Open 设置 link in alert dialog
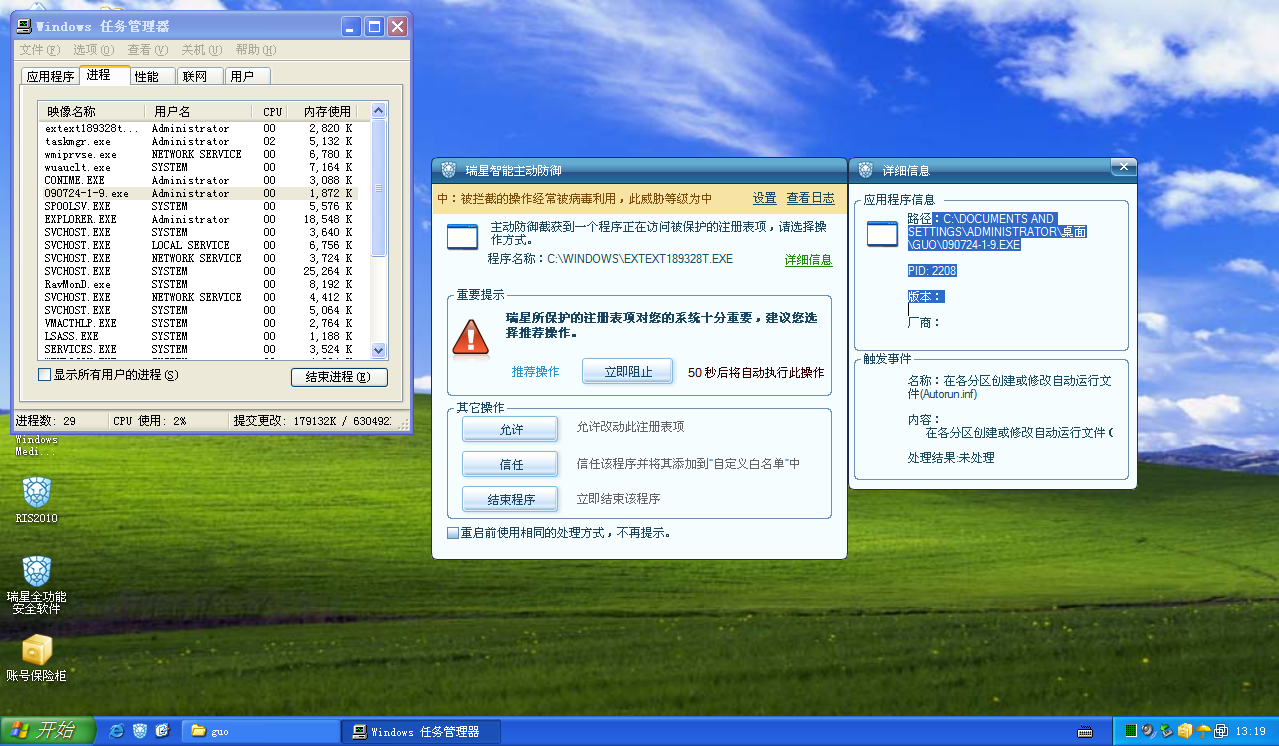The width and height of the screenshot is (1279, 746). pyautogui.click(x=765, y=198)
